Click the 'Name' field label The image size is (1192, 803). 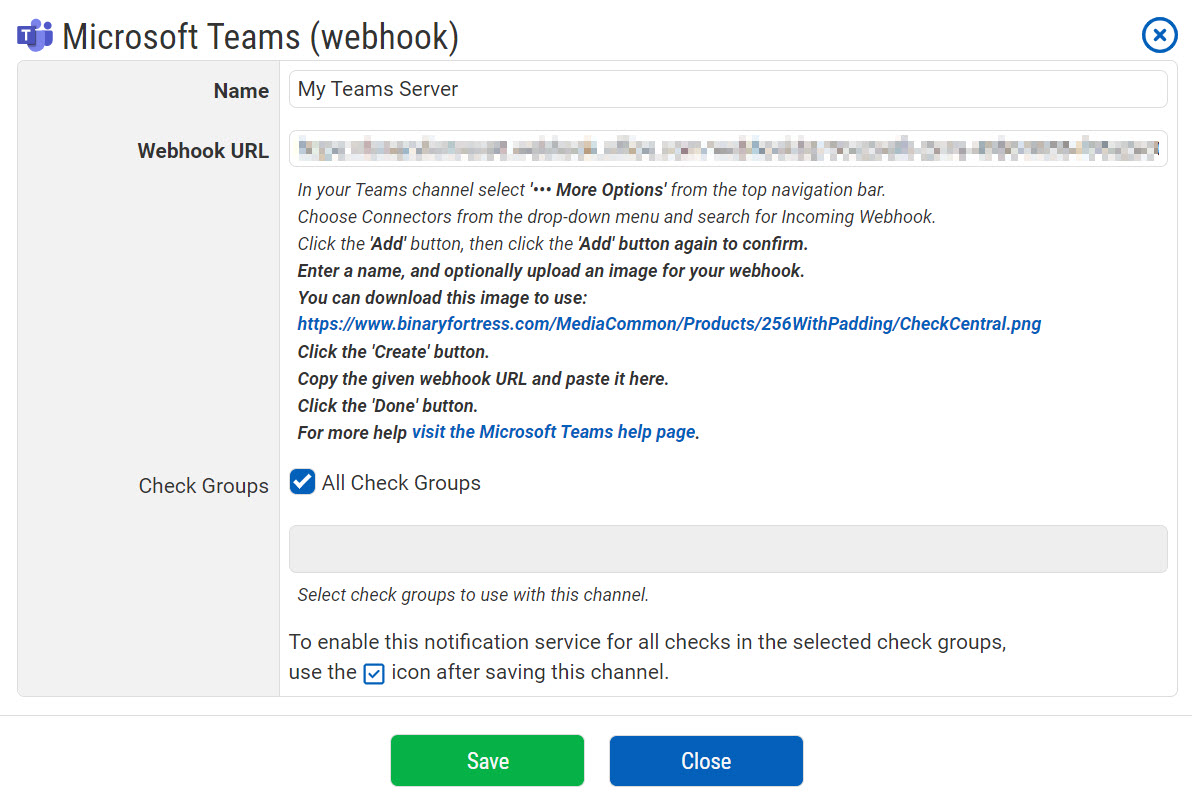[241, 91]
